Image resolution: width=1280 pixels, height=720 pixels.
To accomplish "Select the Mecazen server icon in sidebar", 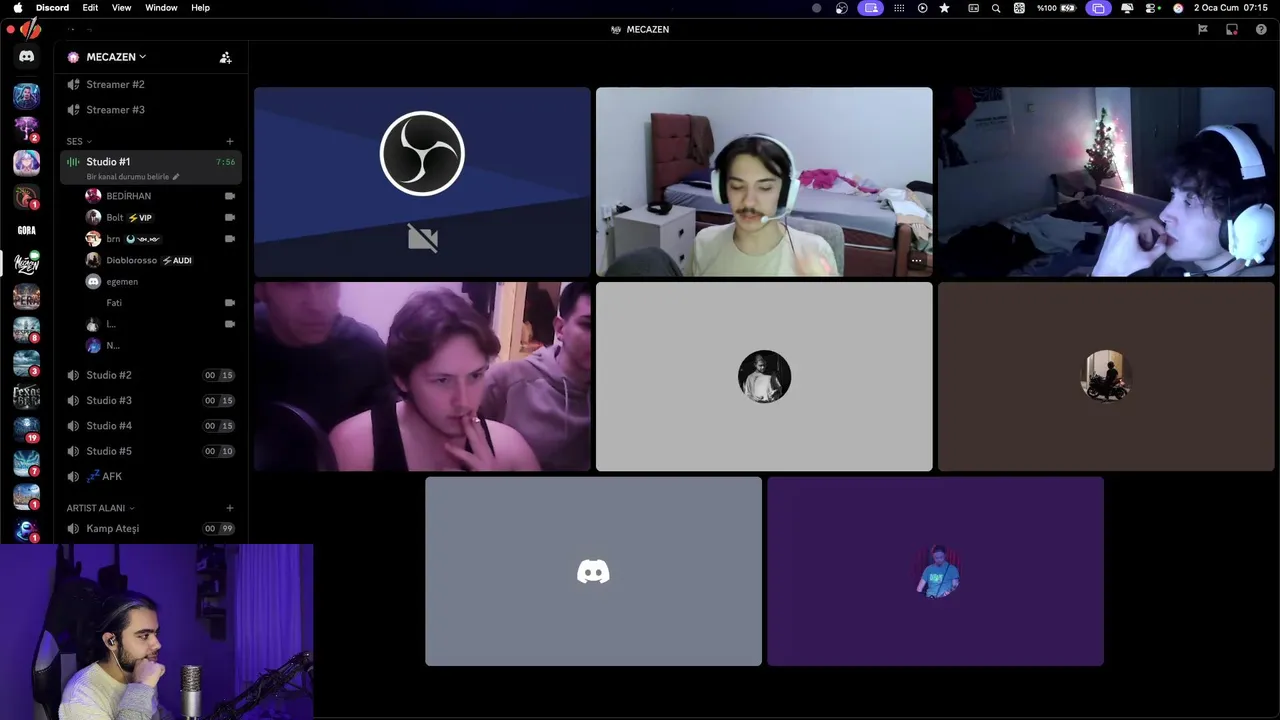I will [26, 264].
